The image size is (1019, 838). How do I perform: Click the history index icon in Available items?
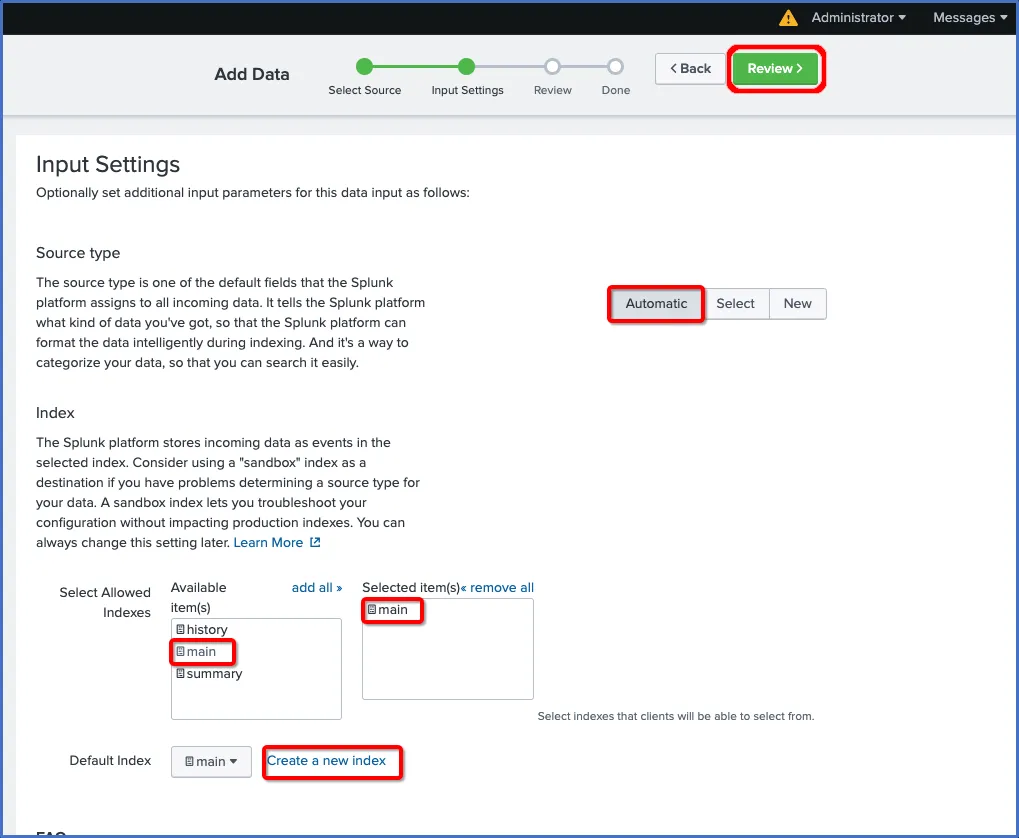pyautogui.click(x=181, y=629)
